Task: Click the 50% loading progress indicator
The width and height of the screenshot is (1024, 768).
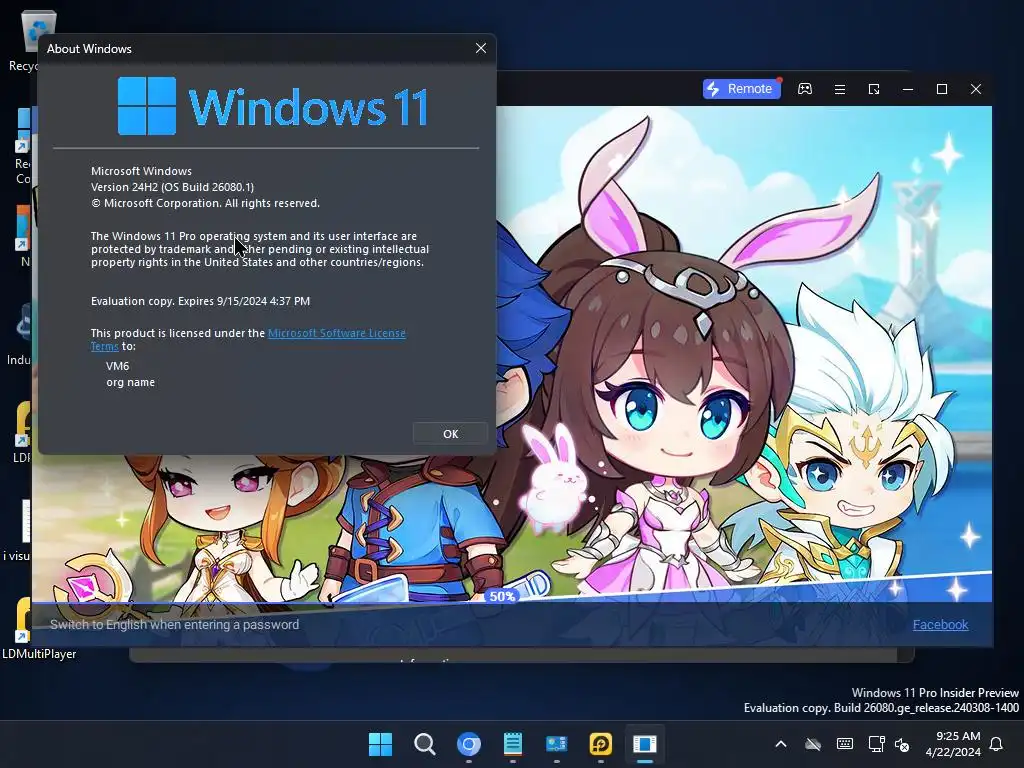Action: click(502, 596)
